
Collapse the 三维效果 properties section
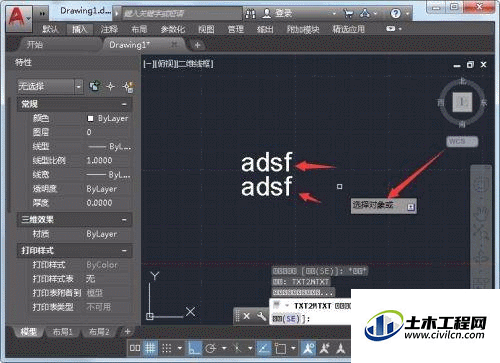(124, 220)
